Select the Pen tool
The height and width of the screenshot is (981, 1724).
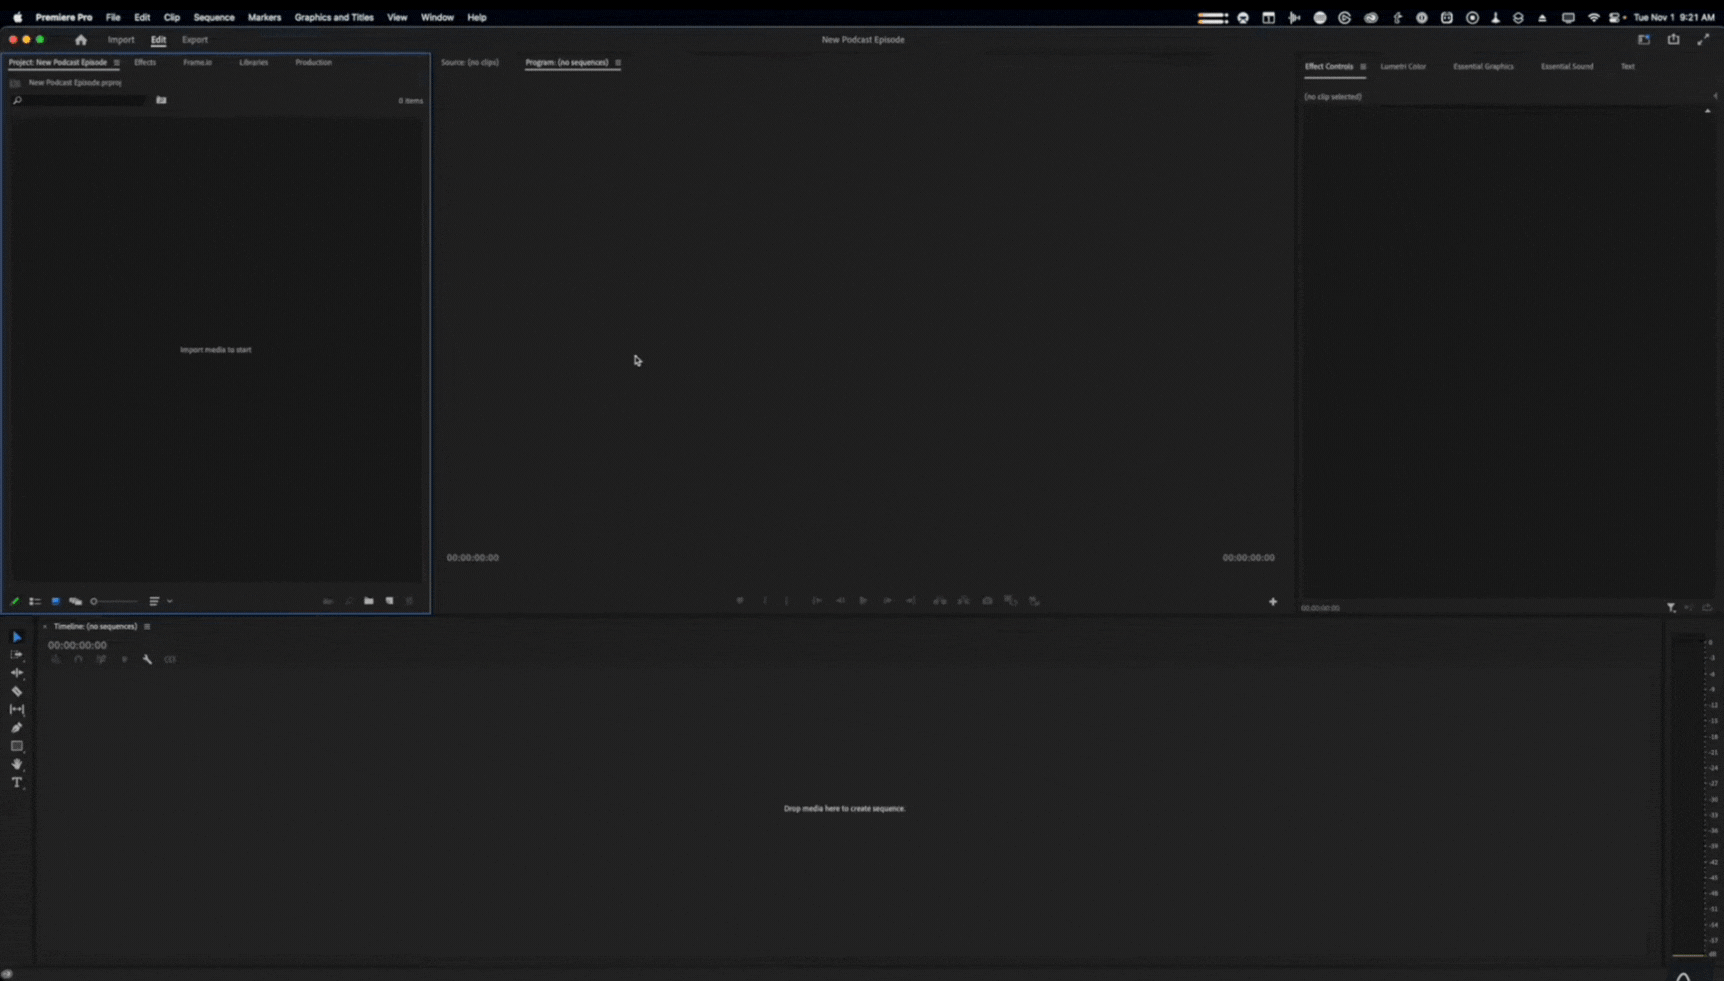[x=17, y=728]
